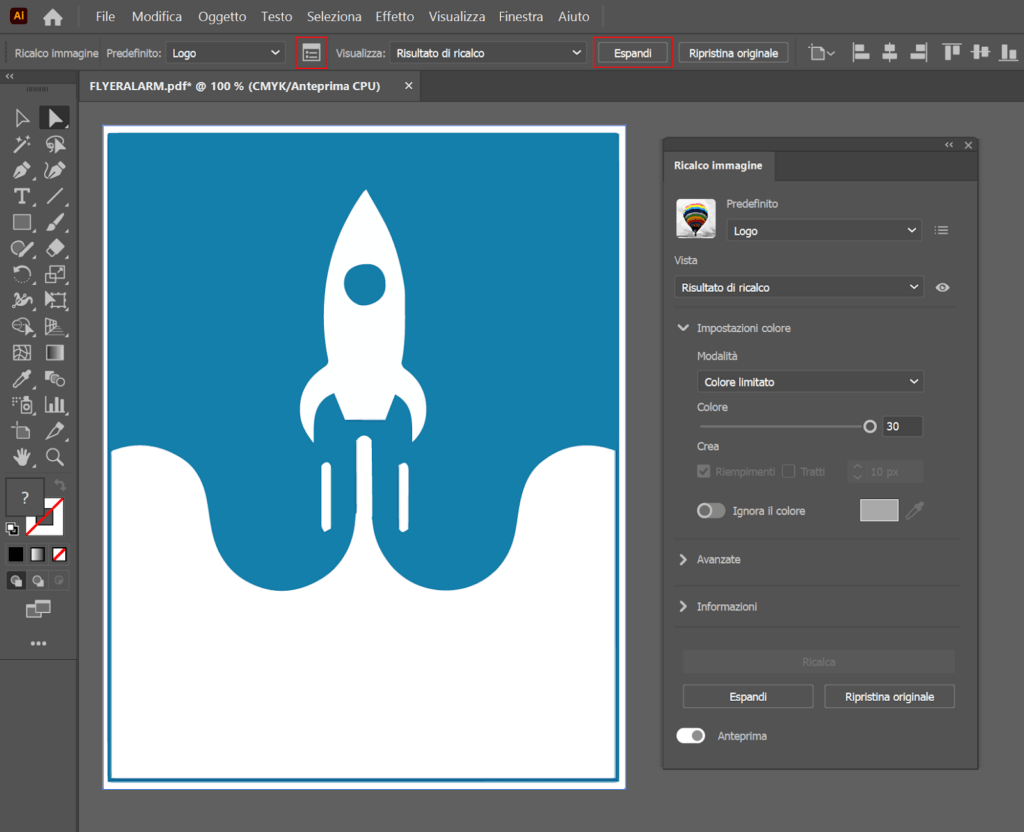
Task: Open the Vista dropdown in panel
Action: [798, 288]
